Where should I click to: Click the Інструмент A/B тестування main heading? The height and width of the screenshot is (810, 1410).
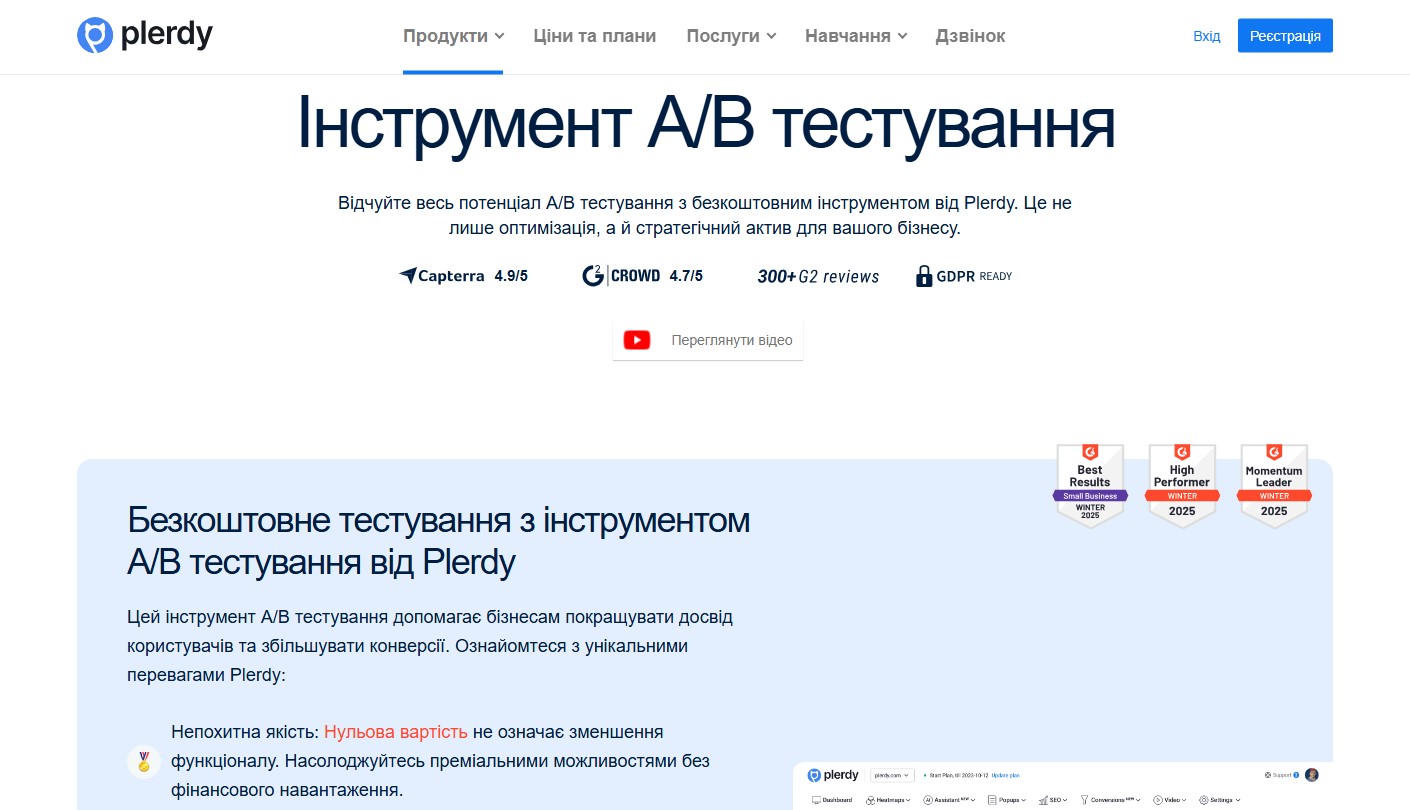(706, 123)
